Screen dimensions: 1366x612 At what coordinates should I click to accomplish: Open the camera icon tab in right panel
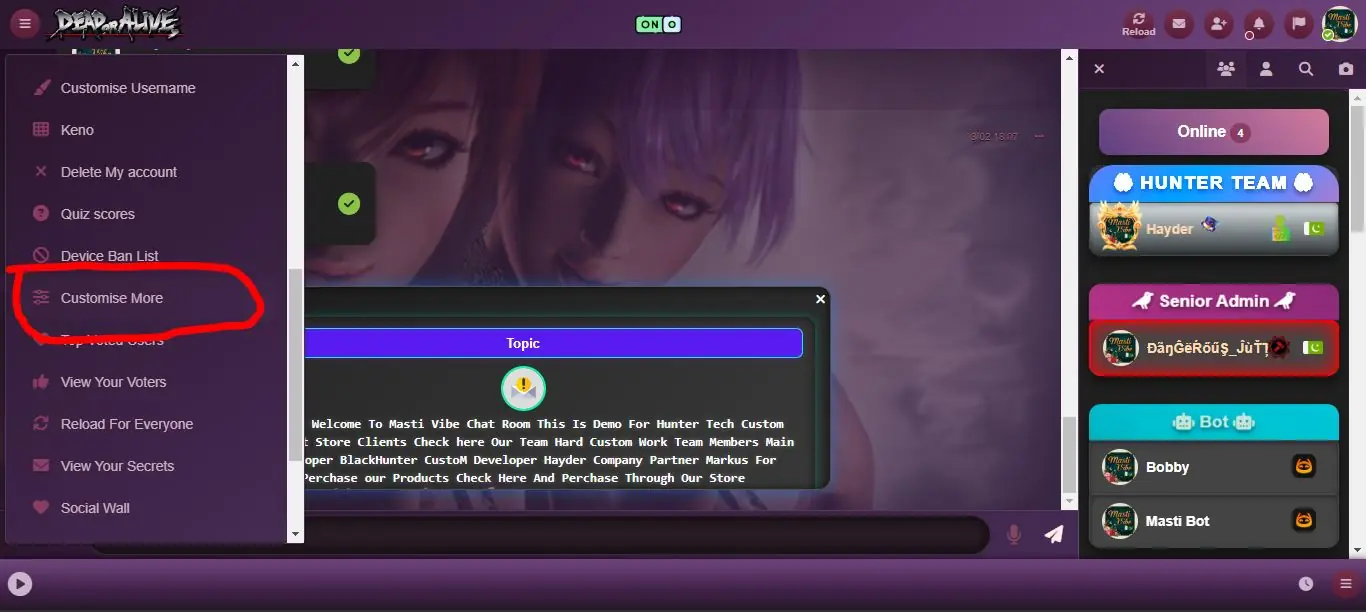pos(1346,69)
